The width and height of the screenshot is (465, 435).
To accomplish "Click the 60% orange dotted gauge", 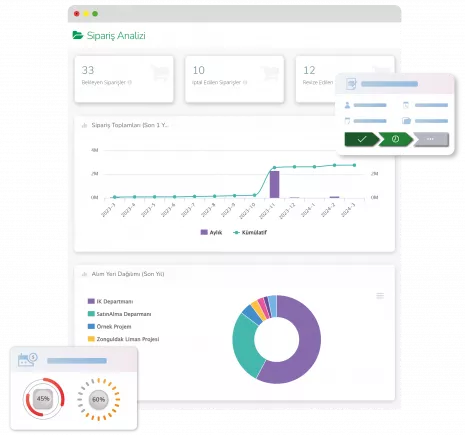I will point(99,399).
